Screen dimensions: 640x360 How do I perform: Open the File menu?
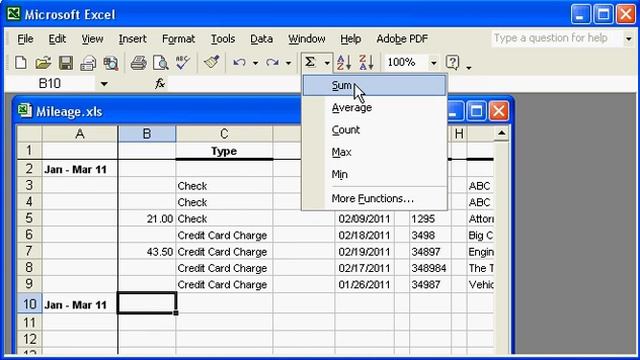click(x=25, y=39)
